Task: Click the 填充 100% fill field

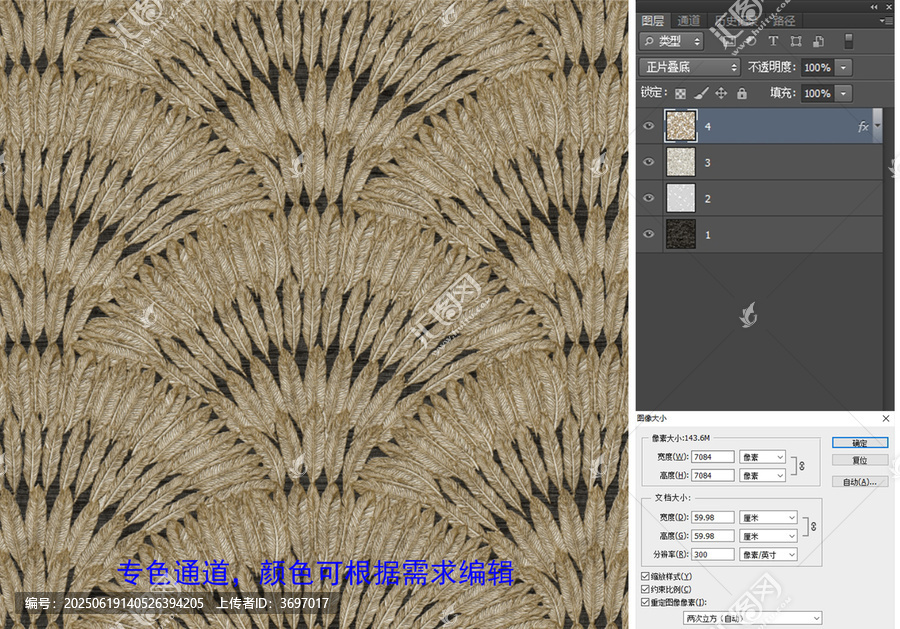Action: tap(817, 93)
